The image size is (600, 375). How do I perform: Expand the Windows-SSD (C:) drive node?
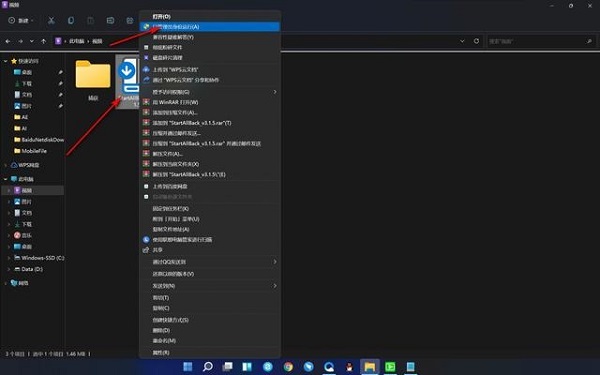tap(9, 258)
